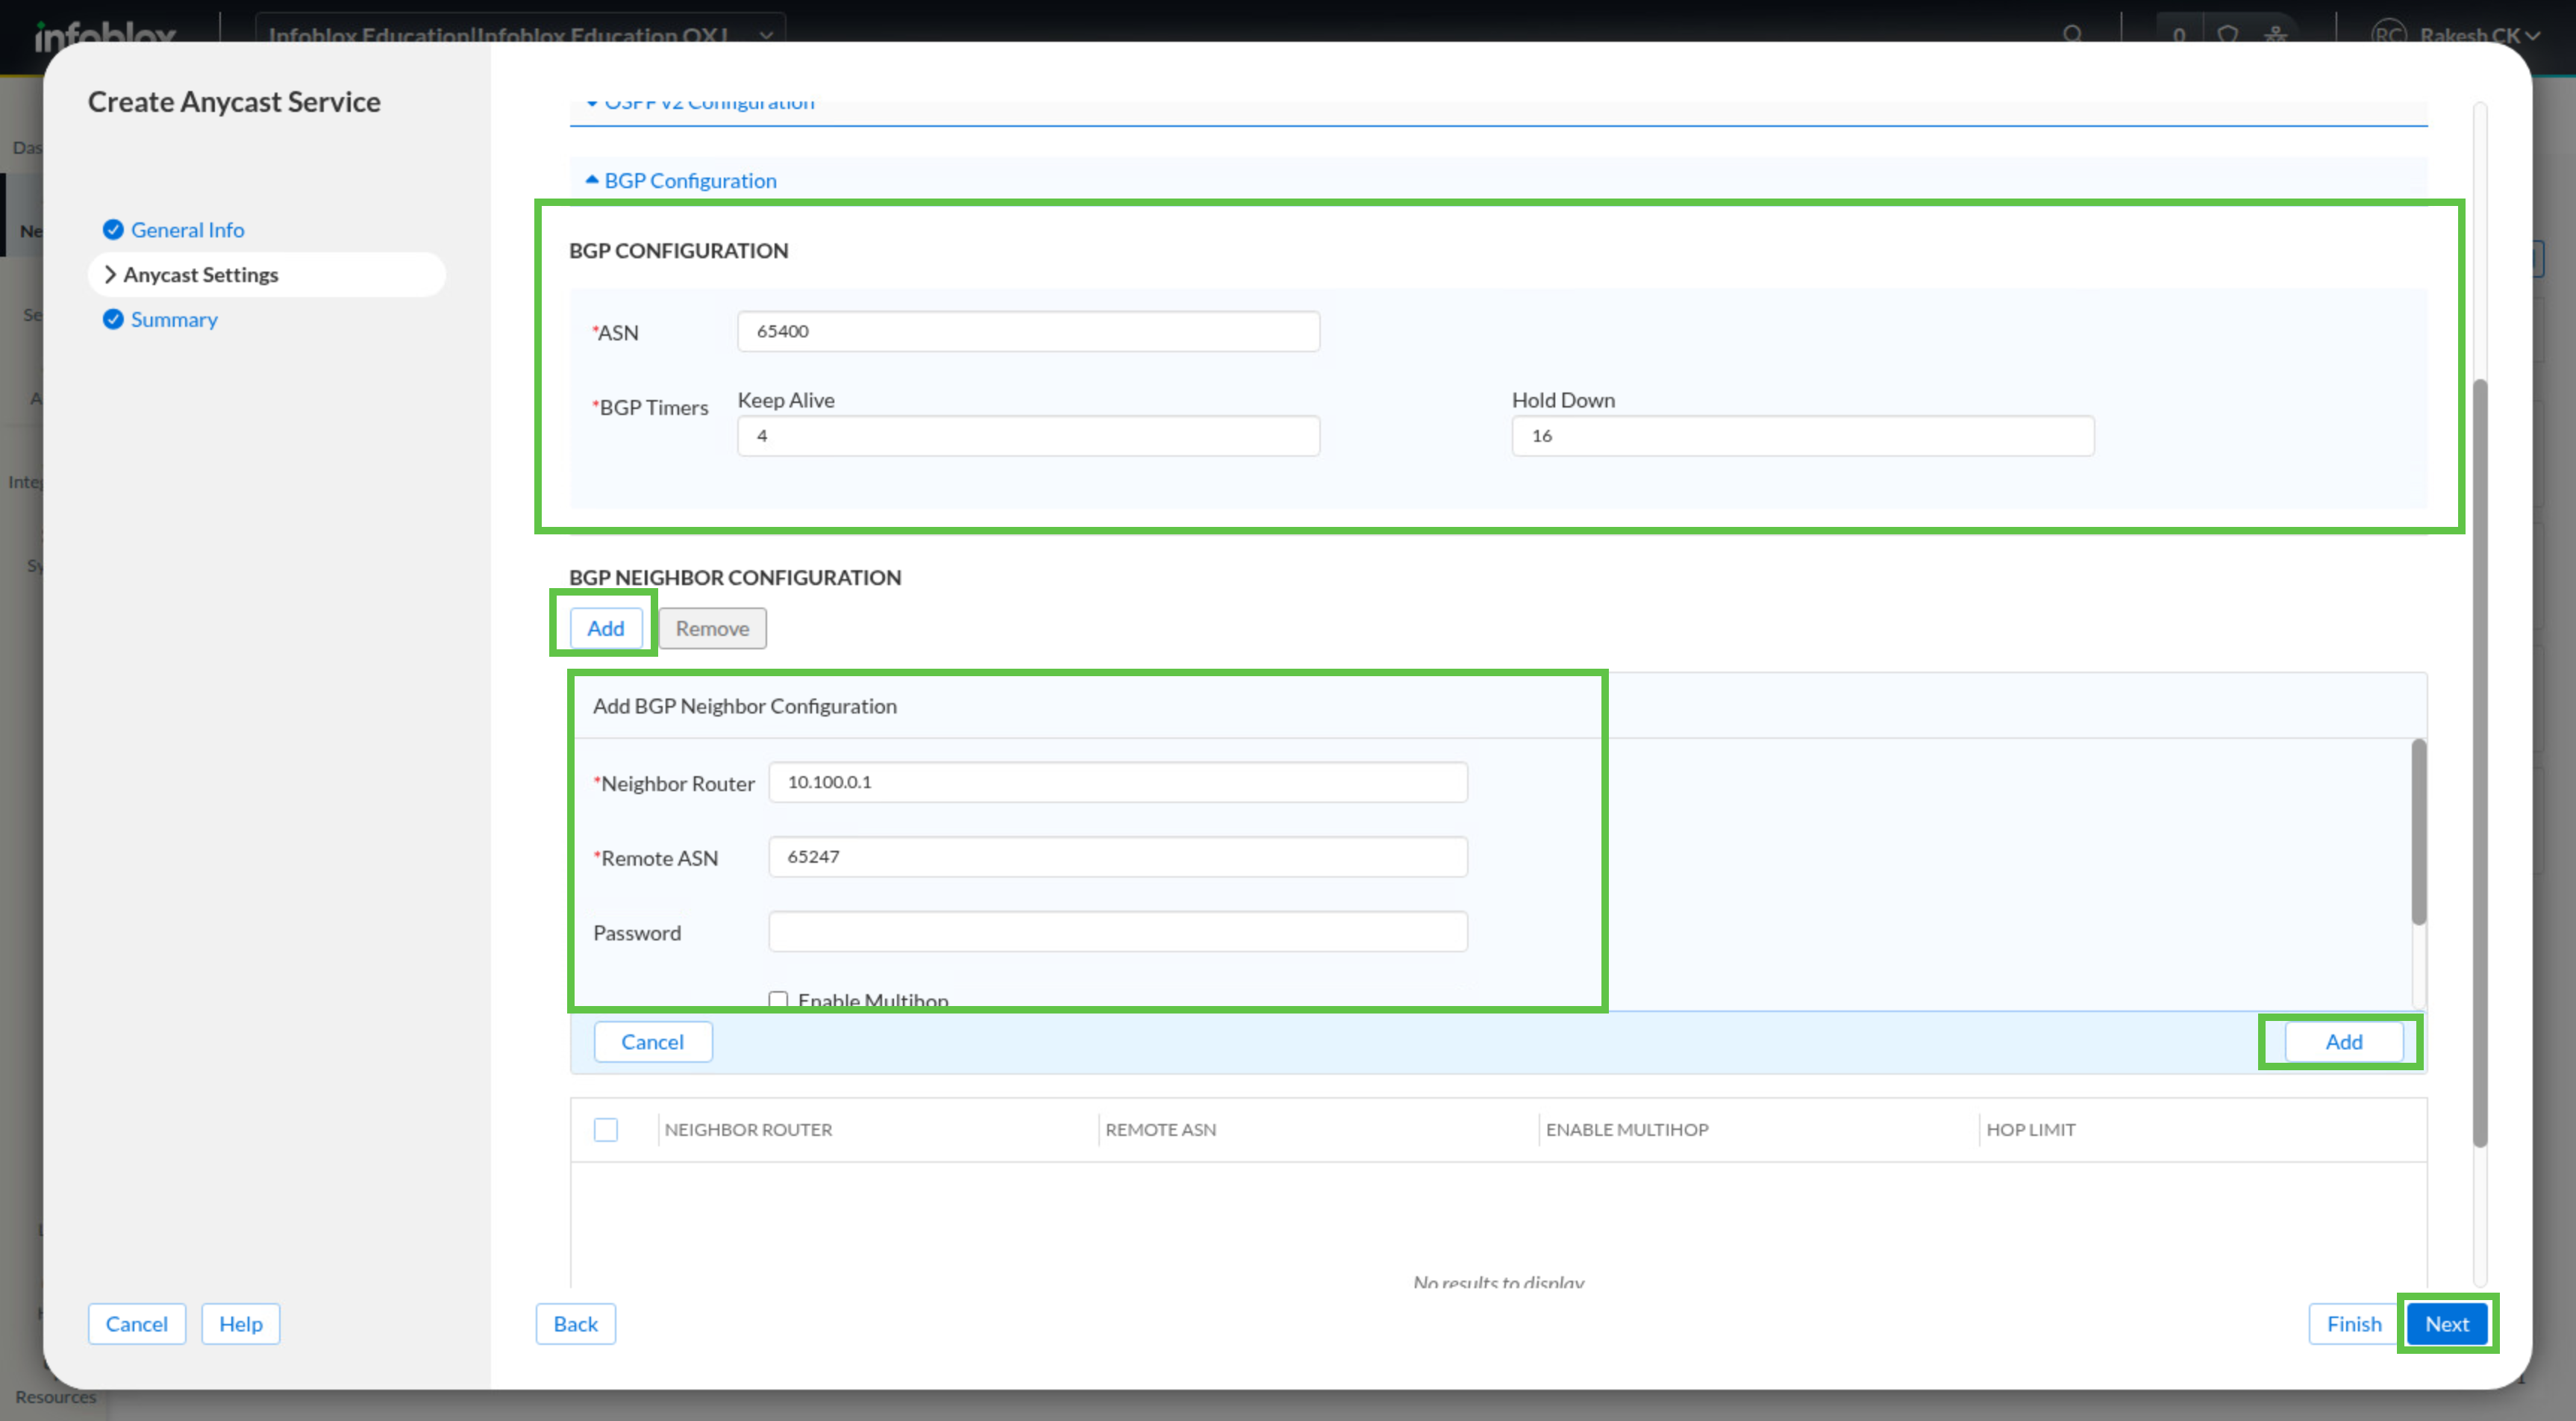
Task: Click the Remove neighbor button
Action: (x=712, y=628)
